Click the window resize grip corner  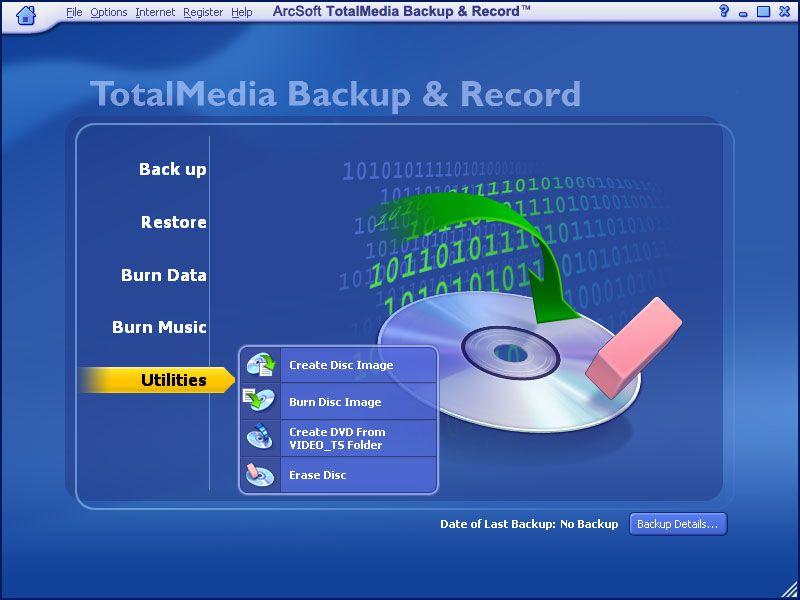pos(790,591)
